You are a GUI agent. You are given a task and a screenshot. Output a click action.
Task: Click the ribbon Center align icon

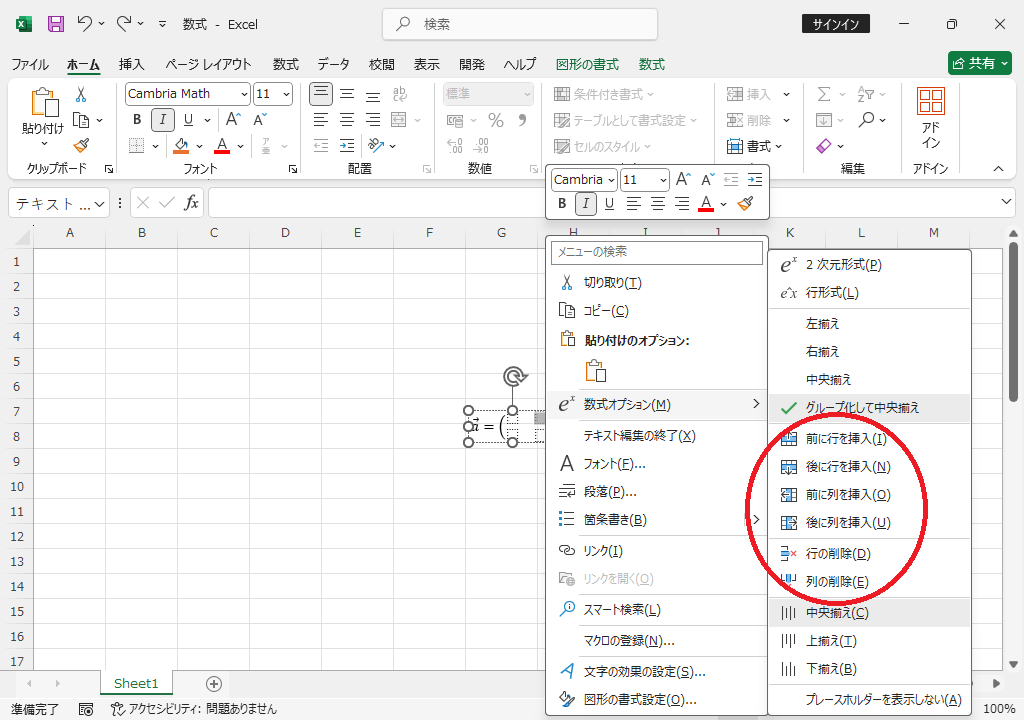(347, 120)
